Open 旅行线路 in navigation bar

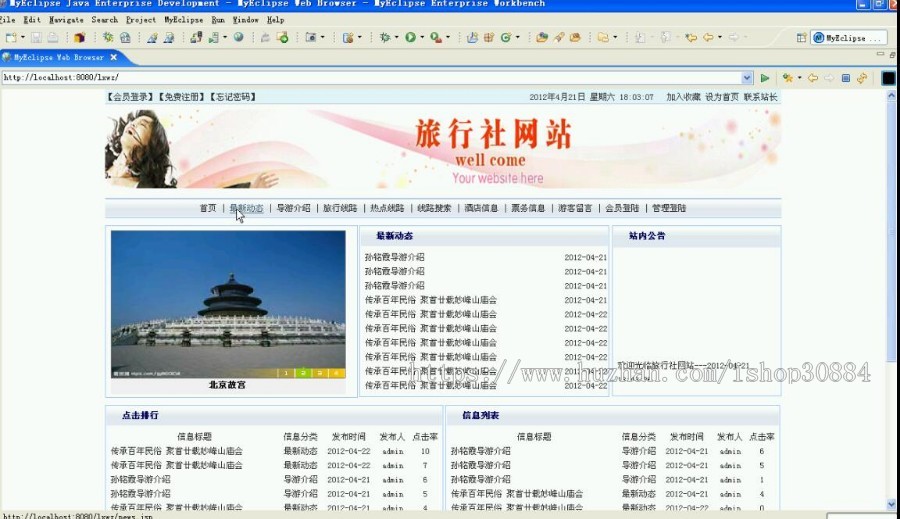[340, 208]
